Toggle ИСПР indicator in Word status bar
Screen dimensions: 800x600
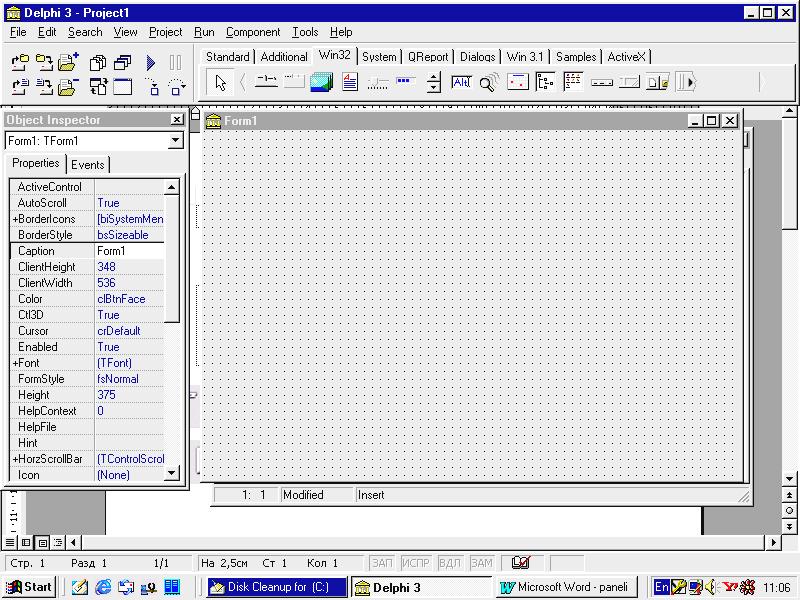[x=416, y=563]
